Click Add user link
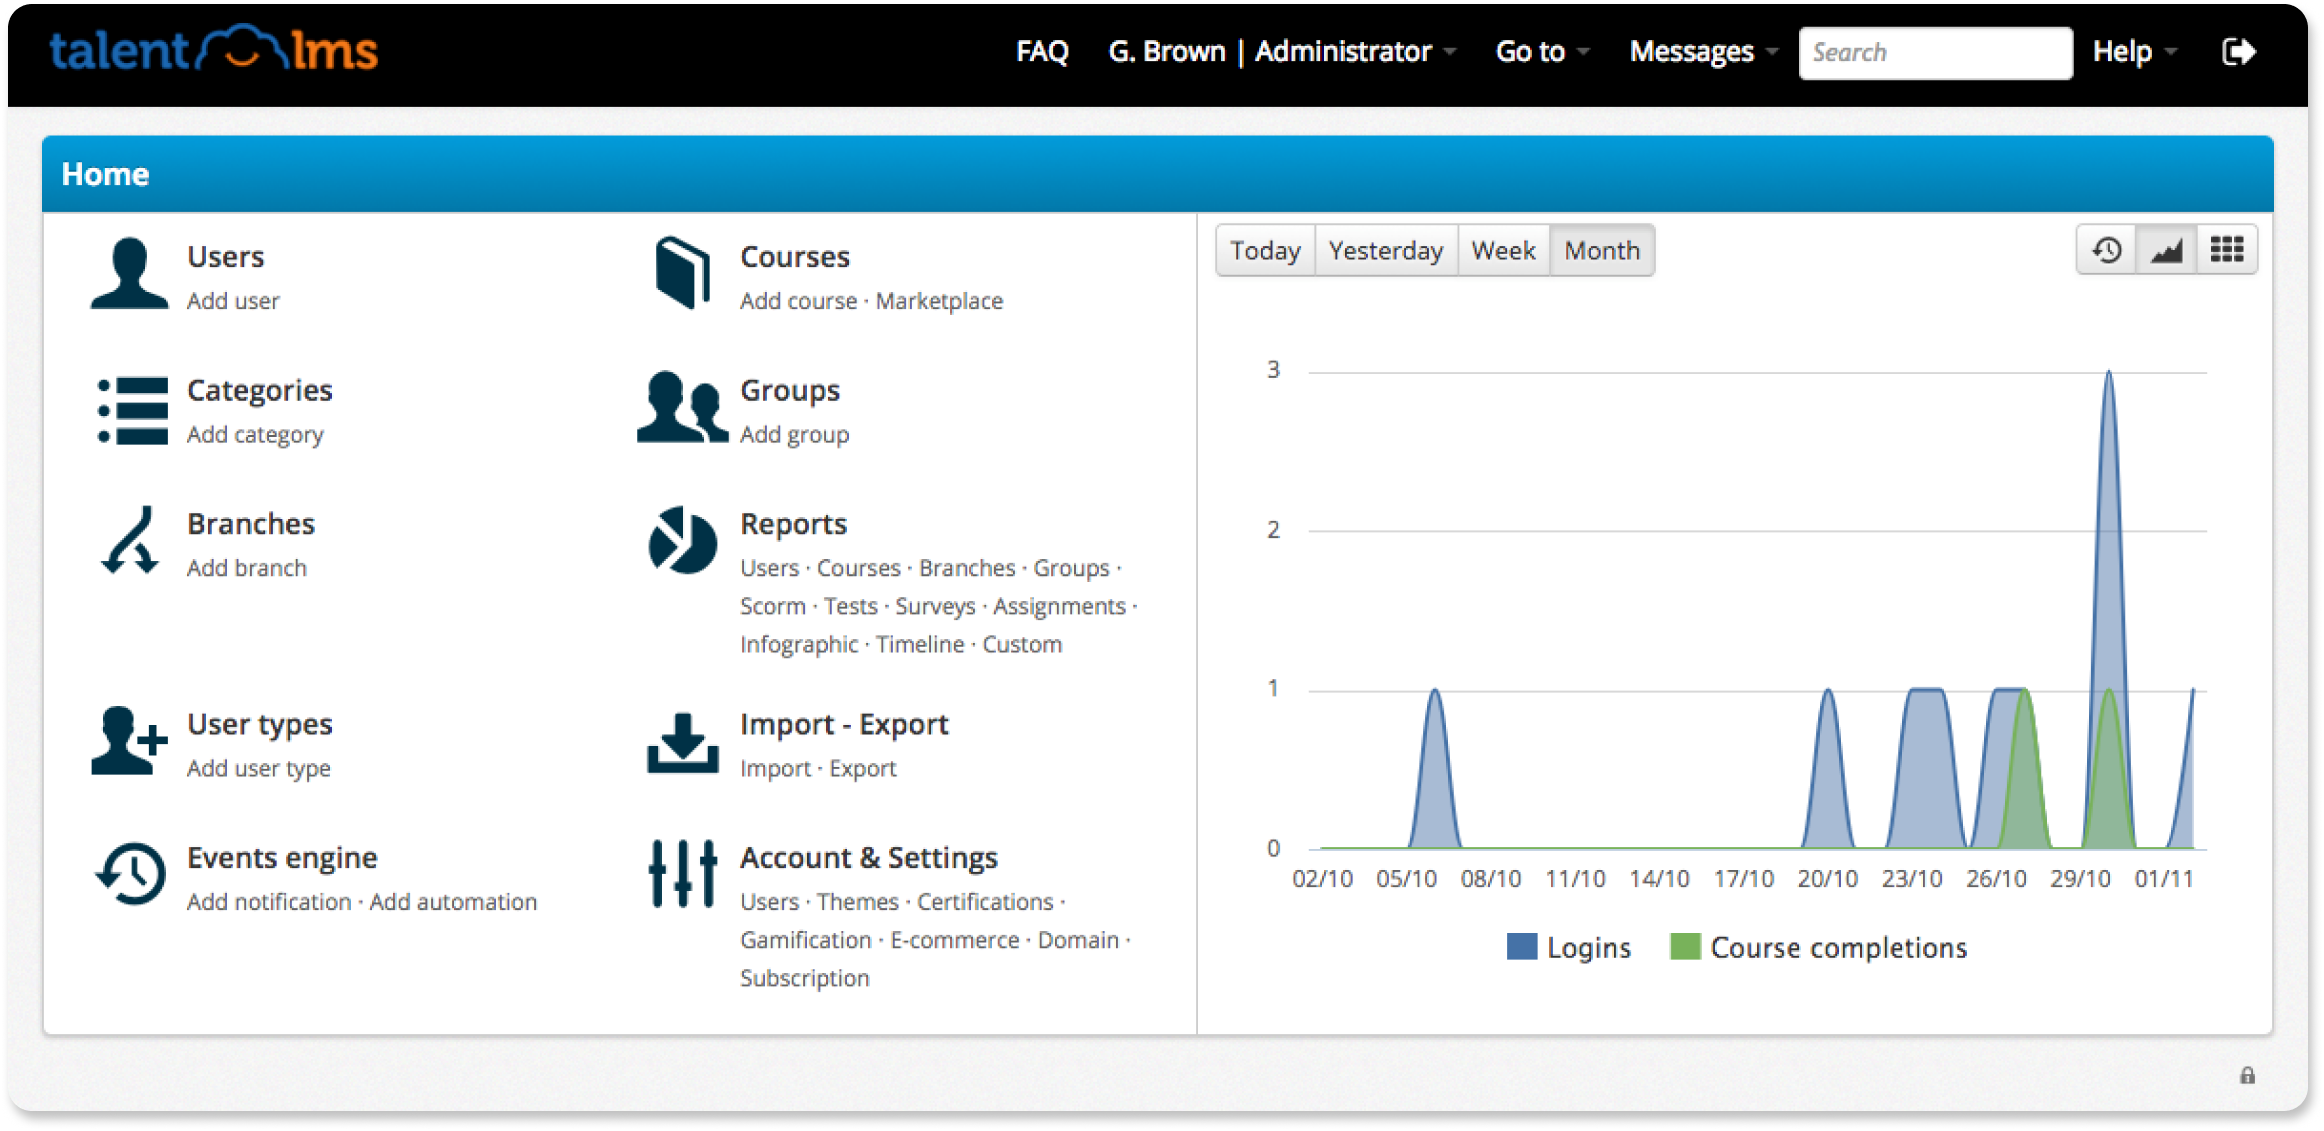The height and width of the screenshot is (1131, 2324). tap(233, 301)
